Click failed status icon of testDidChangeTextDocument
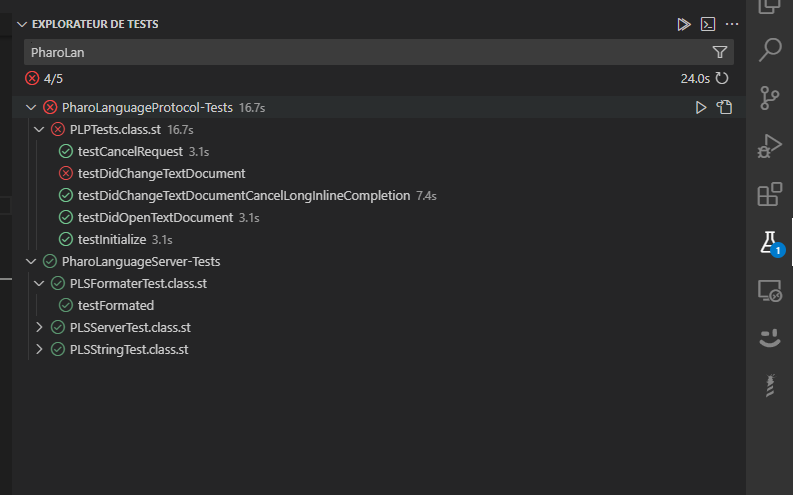Screen dimensions: 793x495 66,173
